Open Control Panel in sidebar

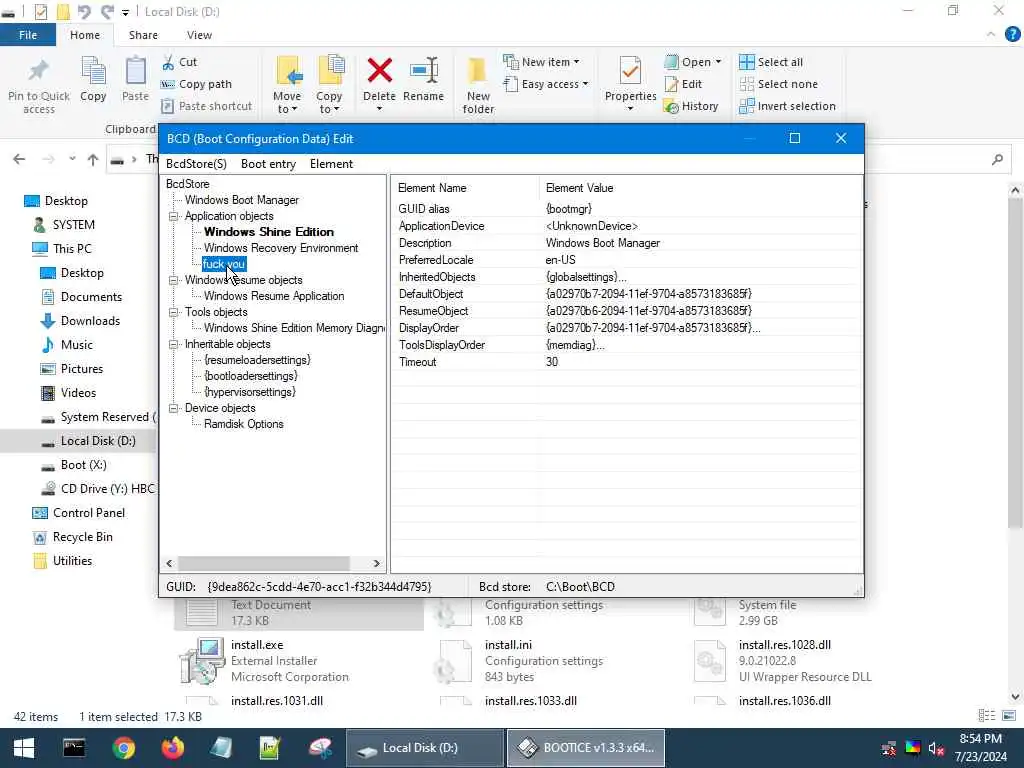coord(89,513)
